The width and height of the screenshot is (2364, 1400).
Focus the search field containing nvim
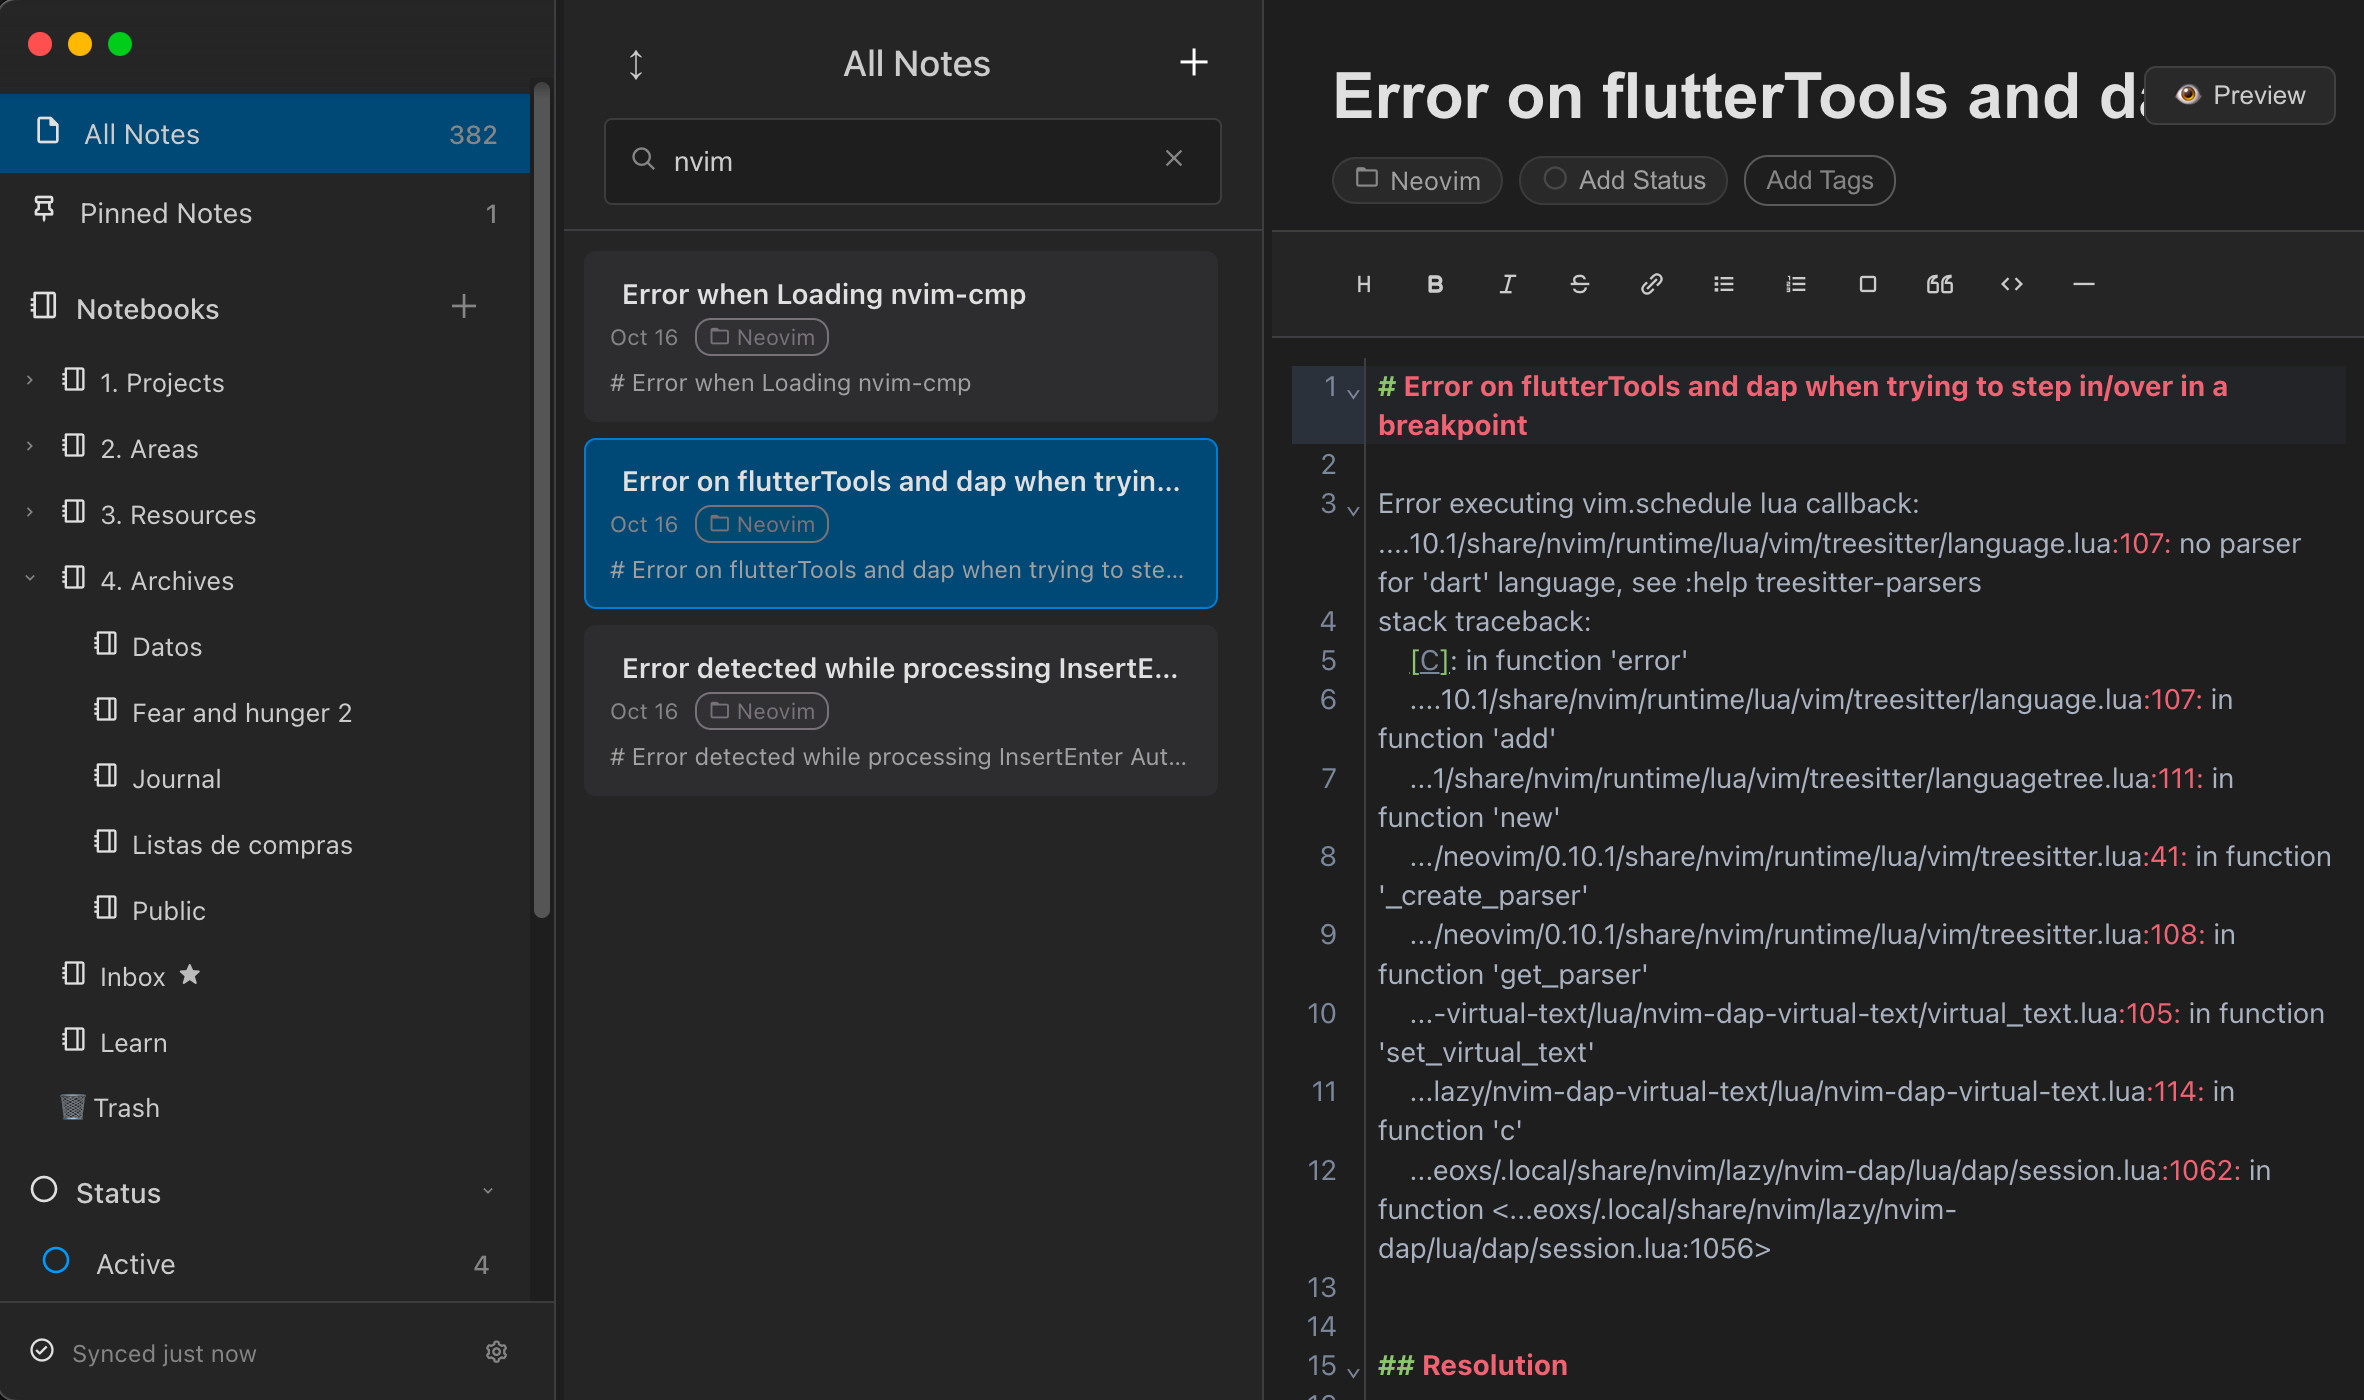click(912, 161)
